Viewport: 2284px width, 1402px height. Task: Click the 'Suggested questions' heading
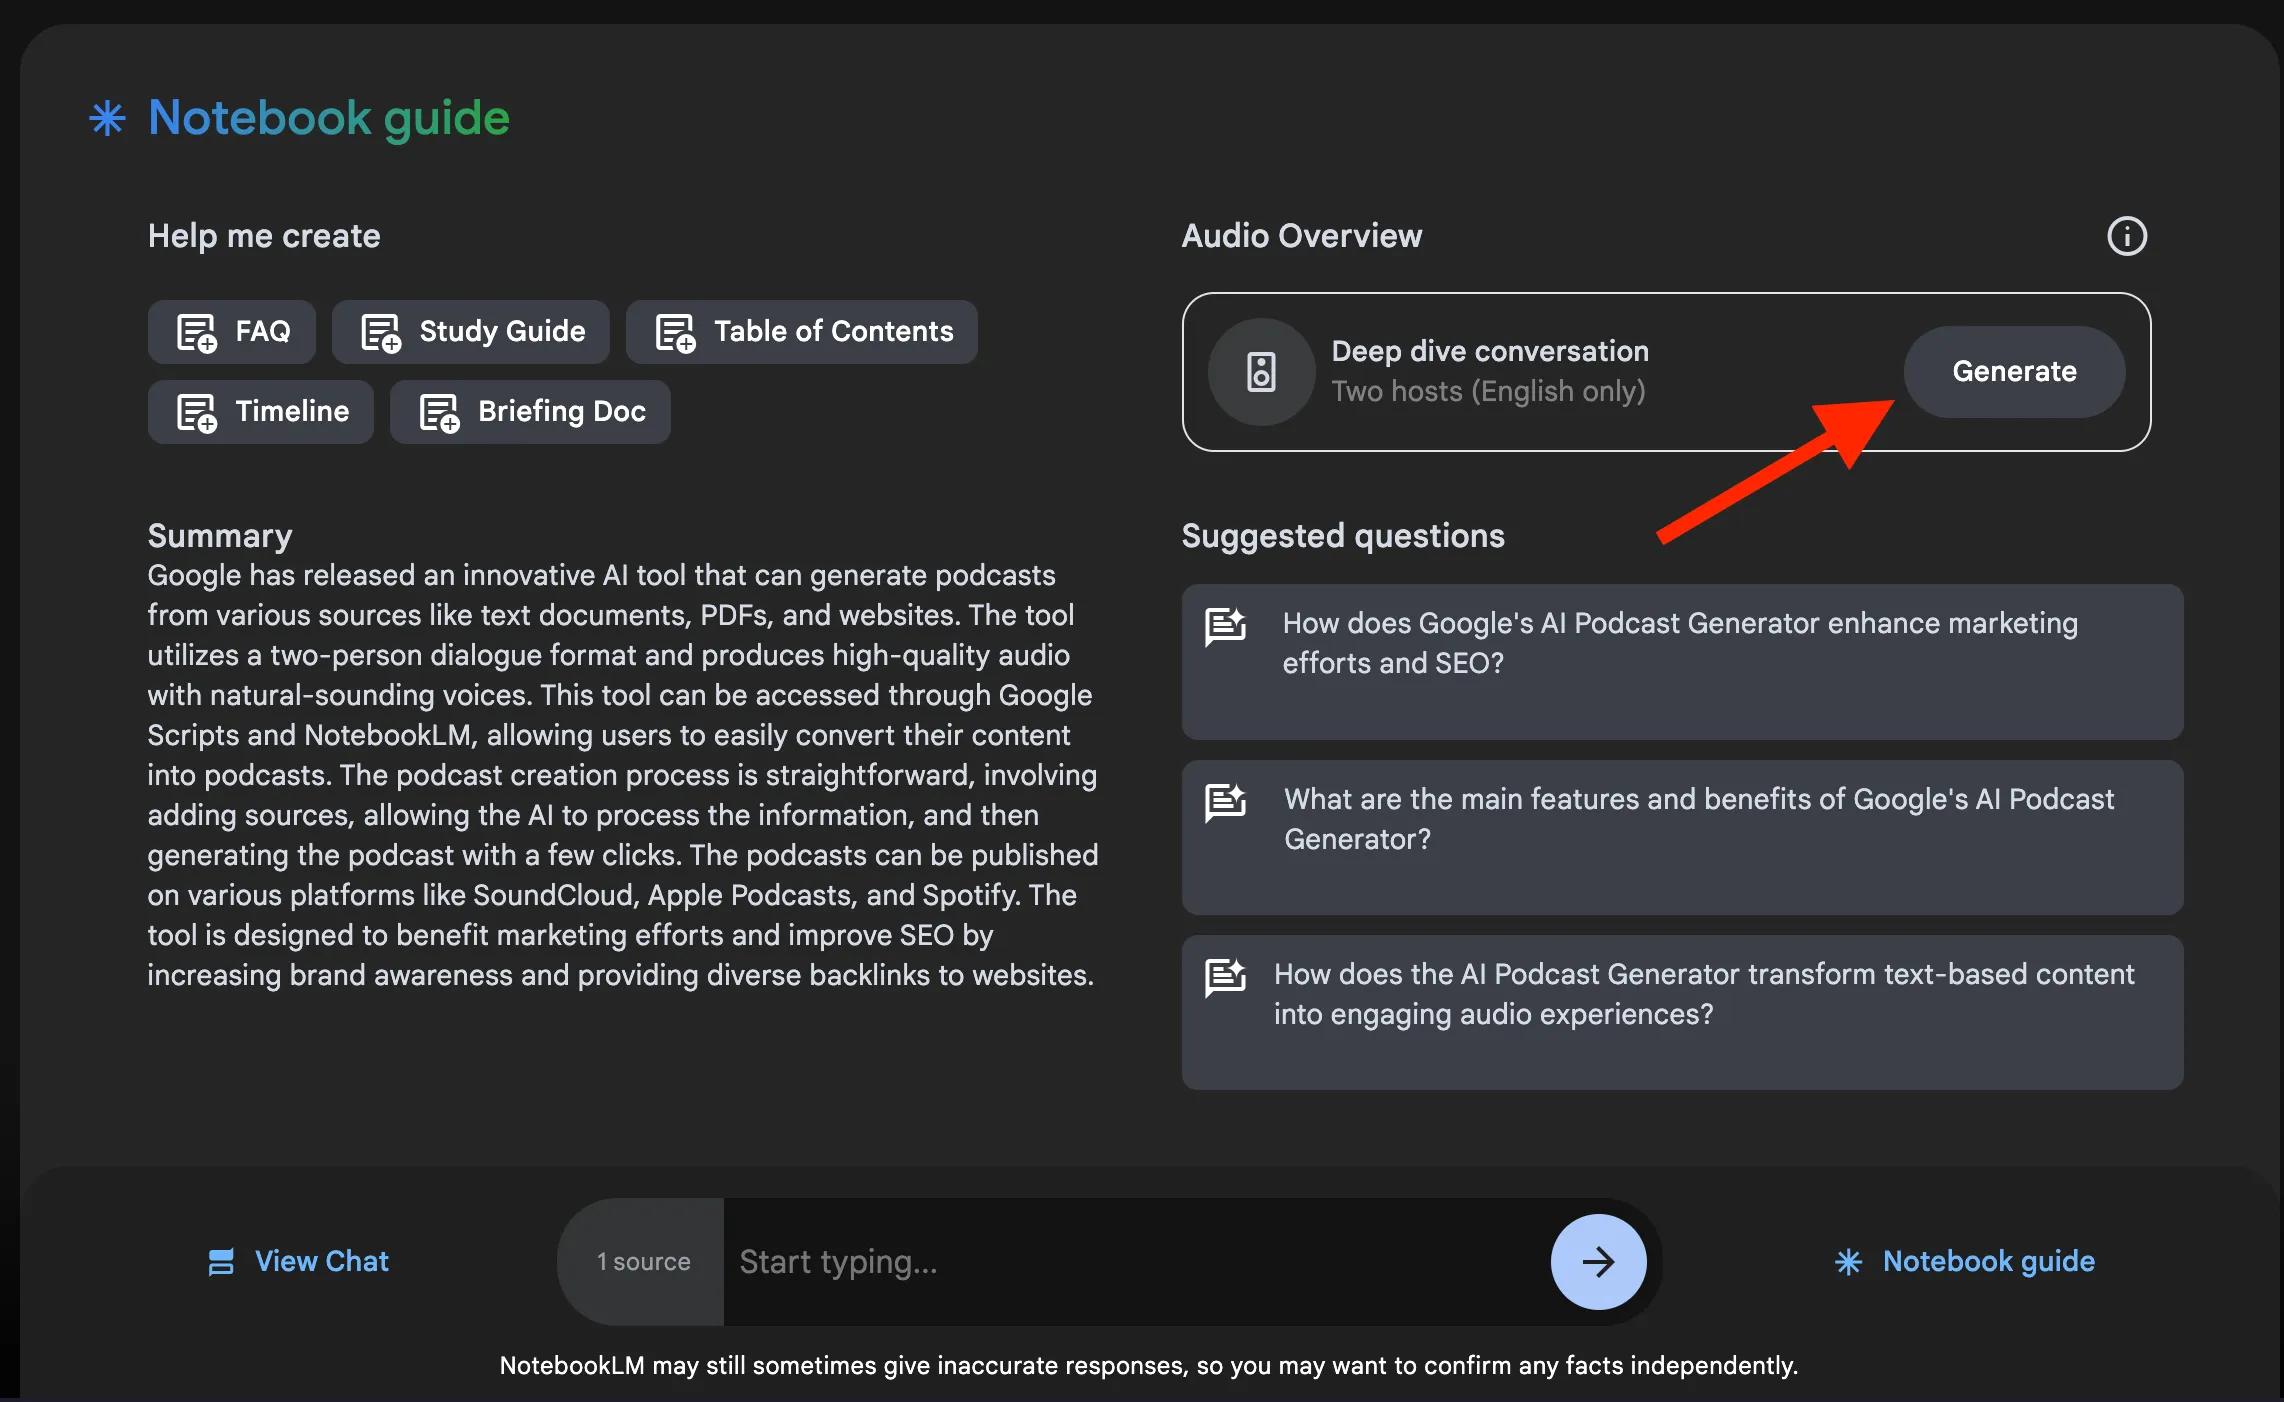tap(1343, 536)
